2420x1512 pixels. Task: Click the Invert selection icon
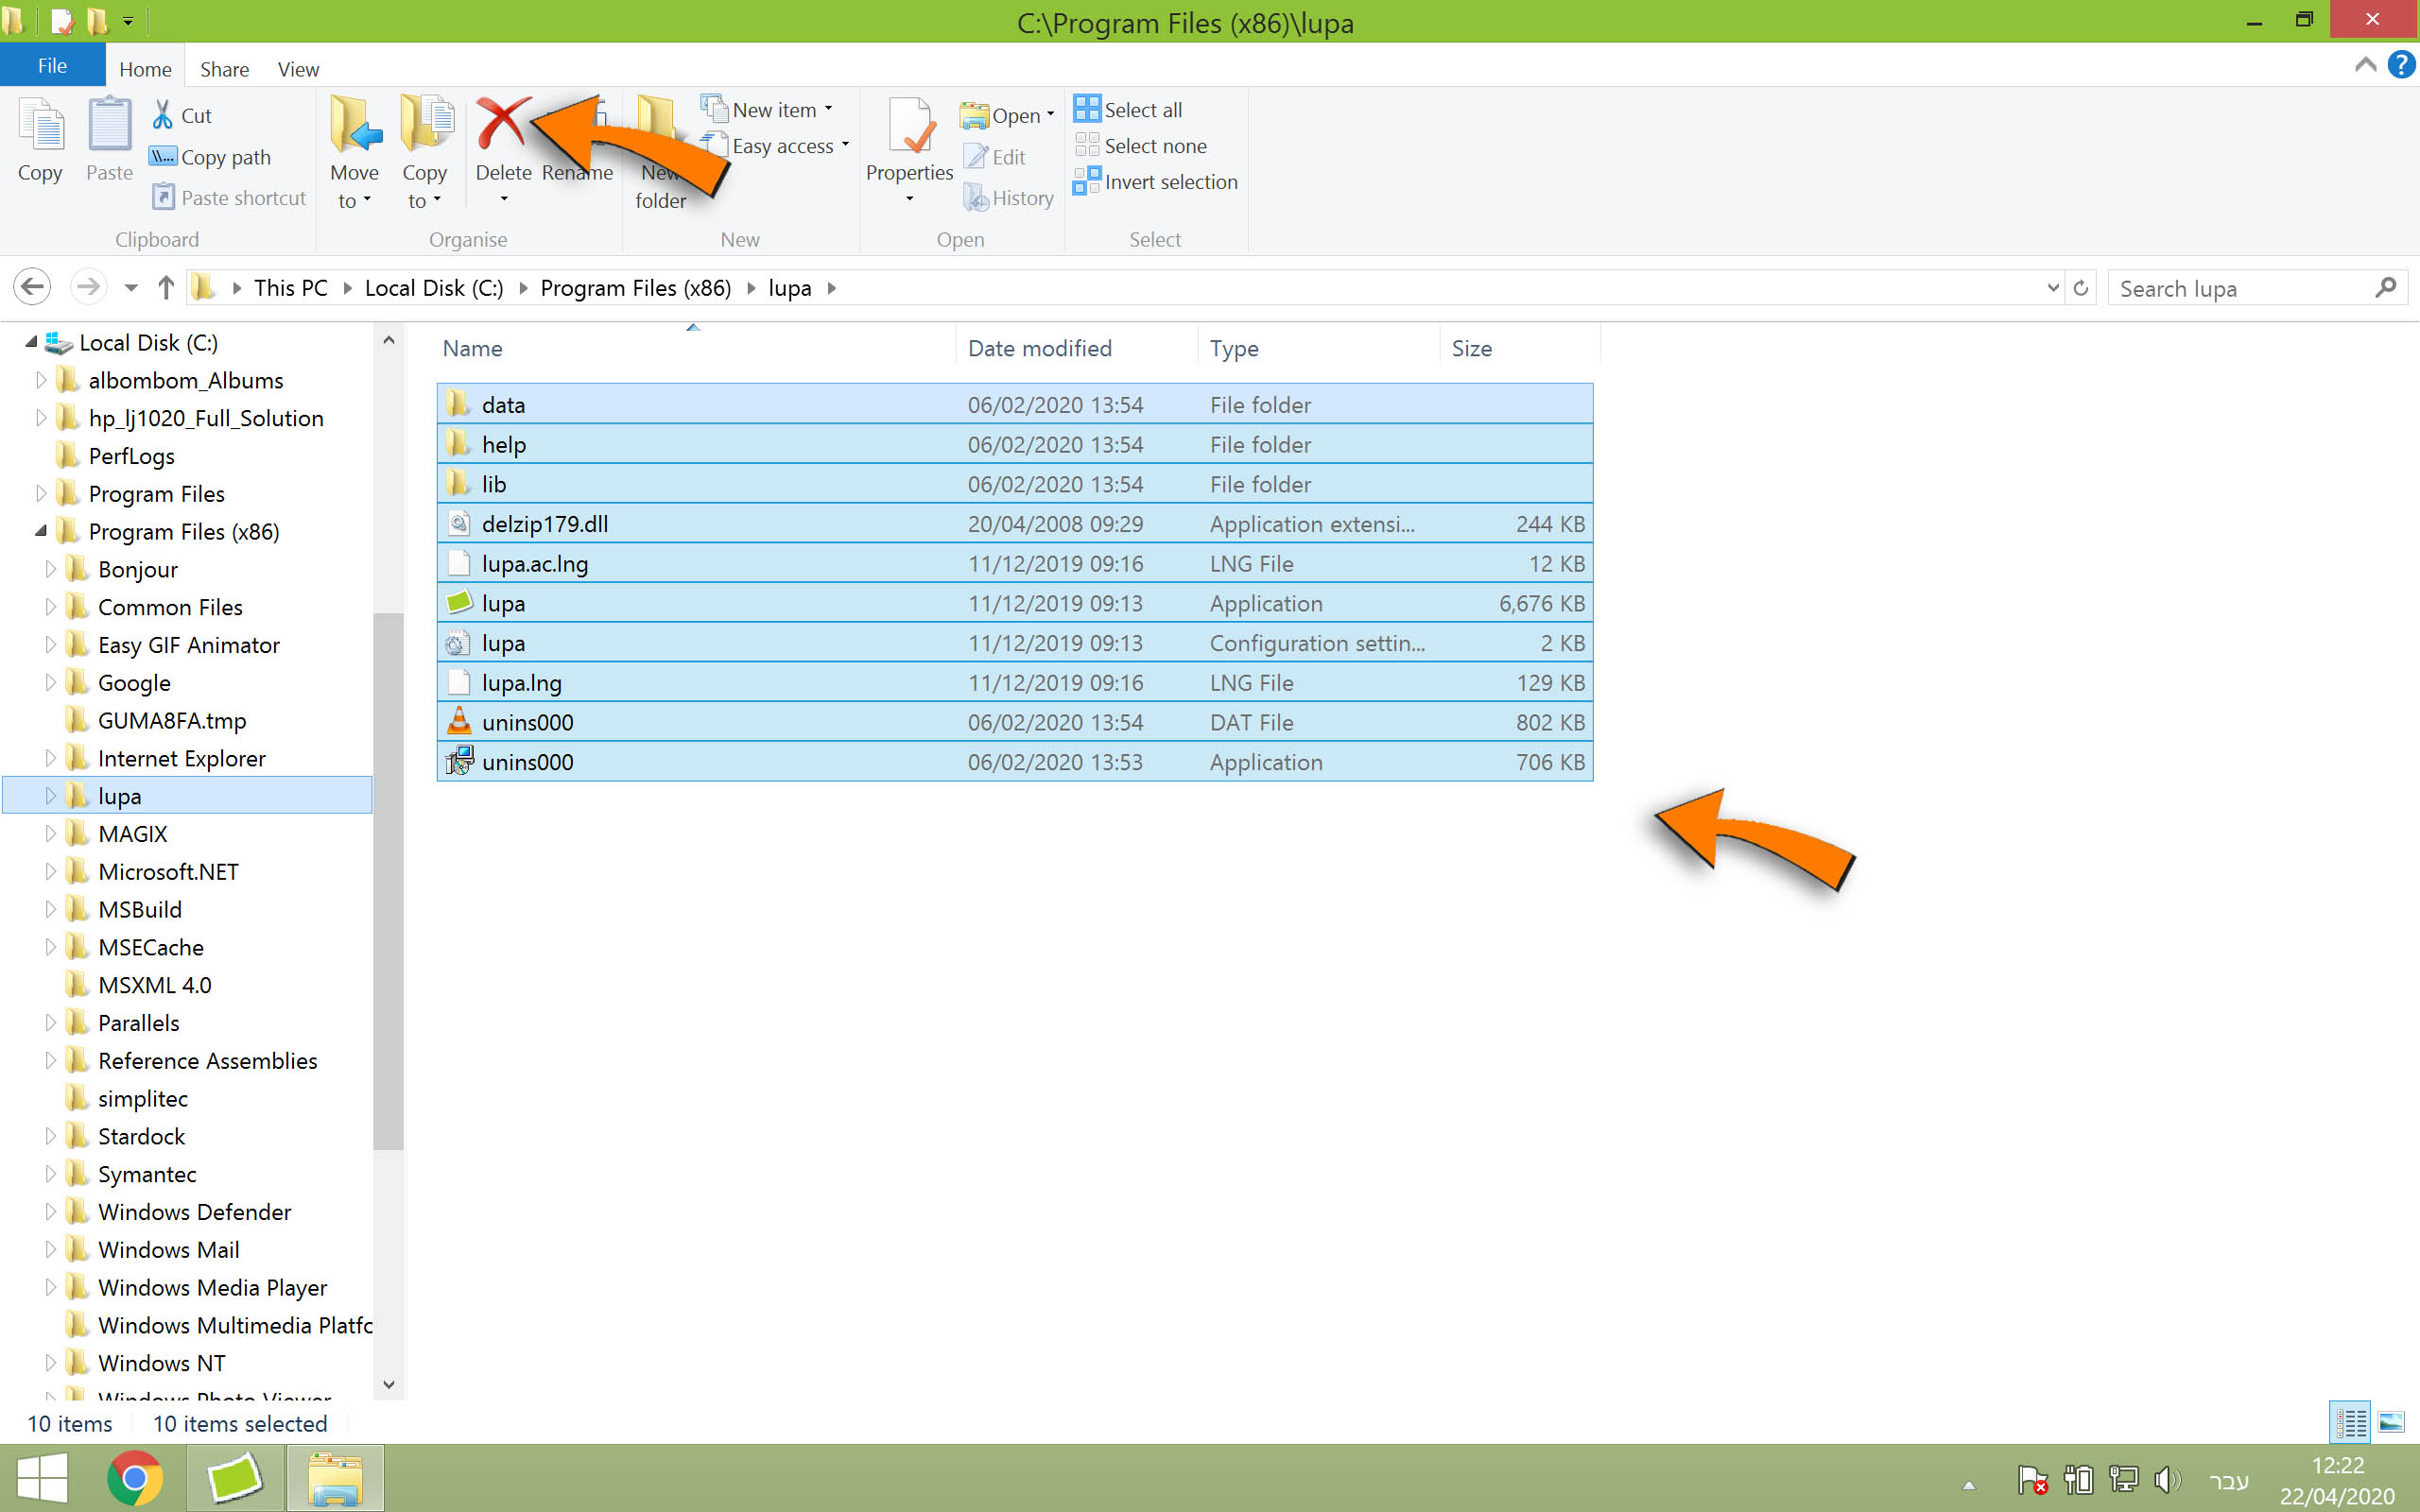[1086, 182]
